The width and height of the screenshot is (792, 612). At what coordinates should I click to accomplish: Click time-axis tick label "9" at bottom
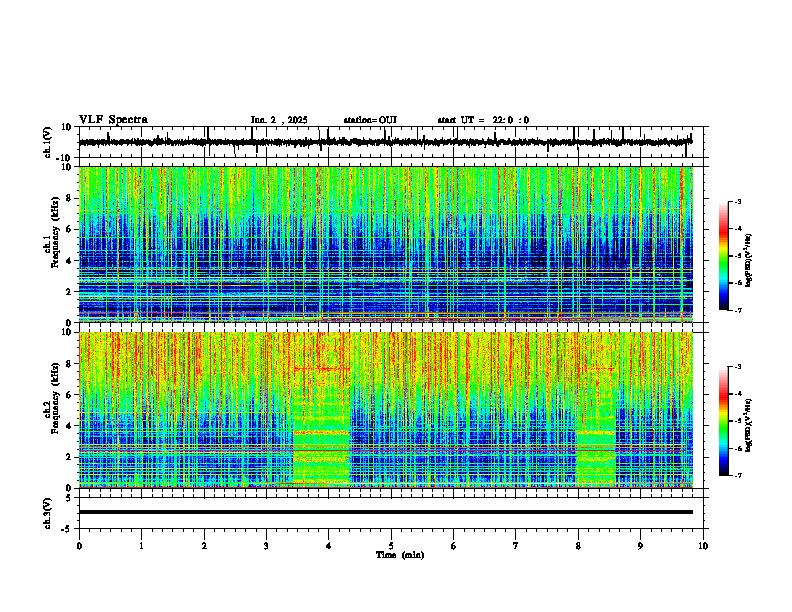(640, 546)
